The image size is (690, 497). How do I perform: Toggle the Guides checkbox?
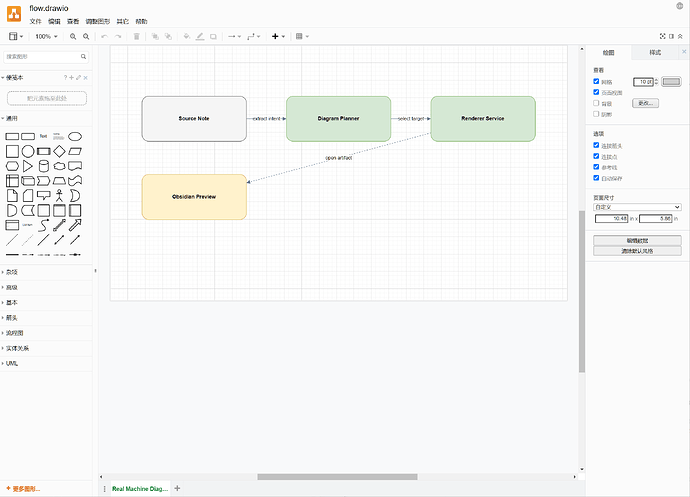pos(596,167)
